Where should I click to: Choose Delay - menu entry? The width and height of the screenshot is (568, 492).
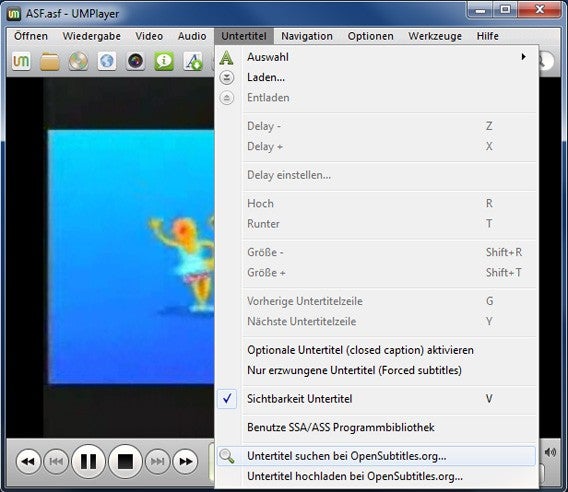pyautogui.click(x=376, y=126)
